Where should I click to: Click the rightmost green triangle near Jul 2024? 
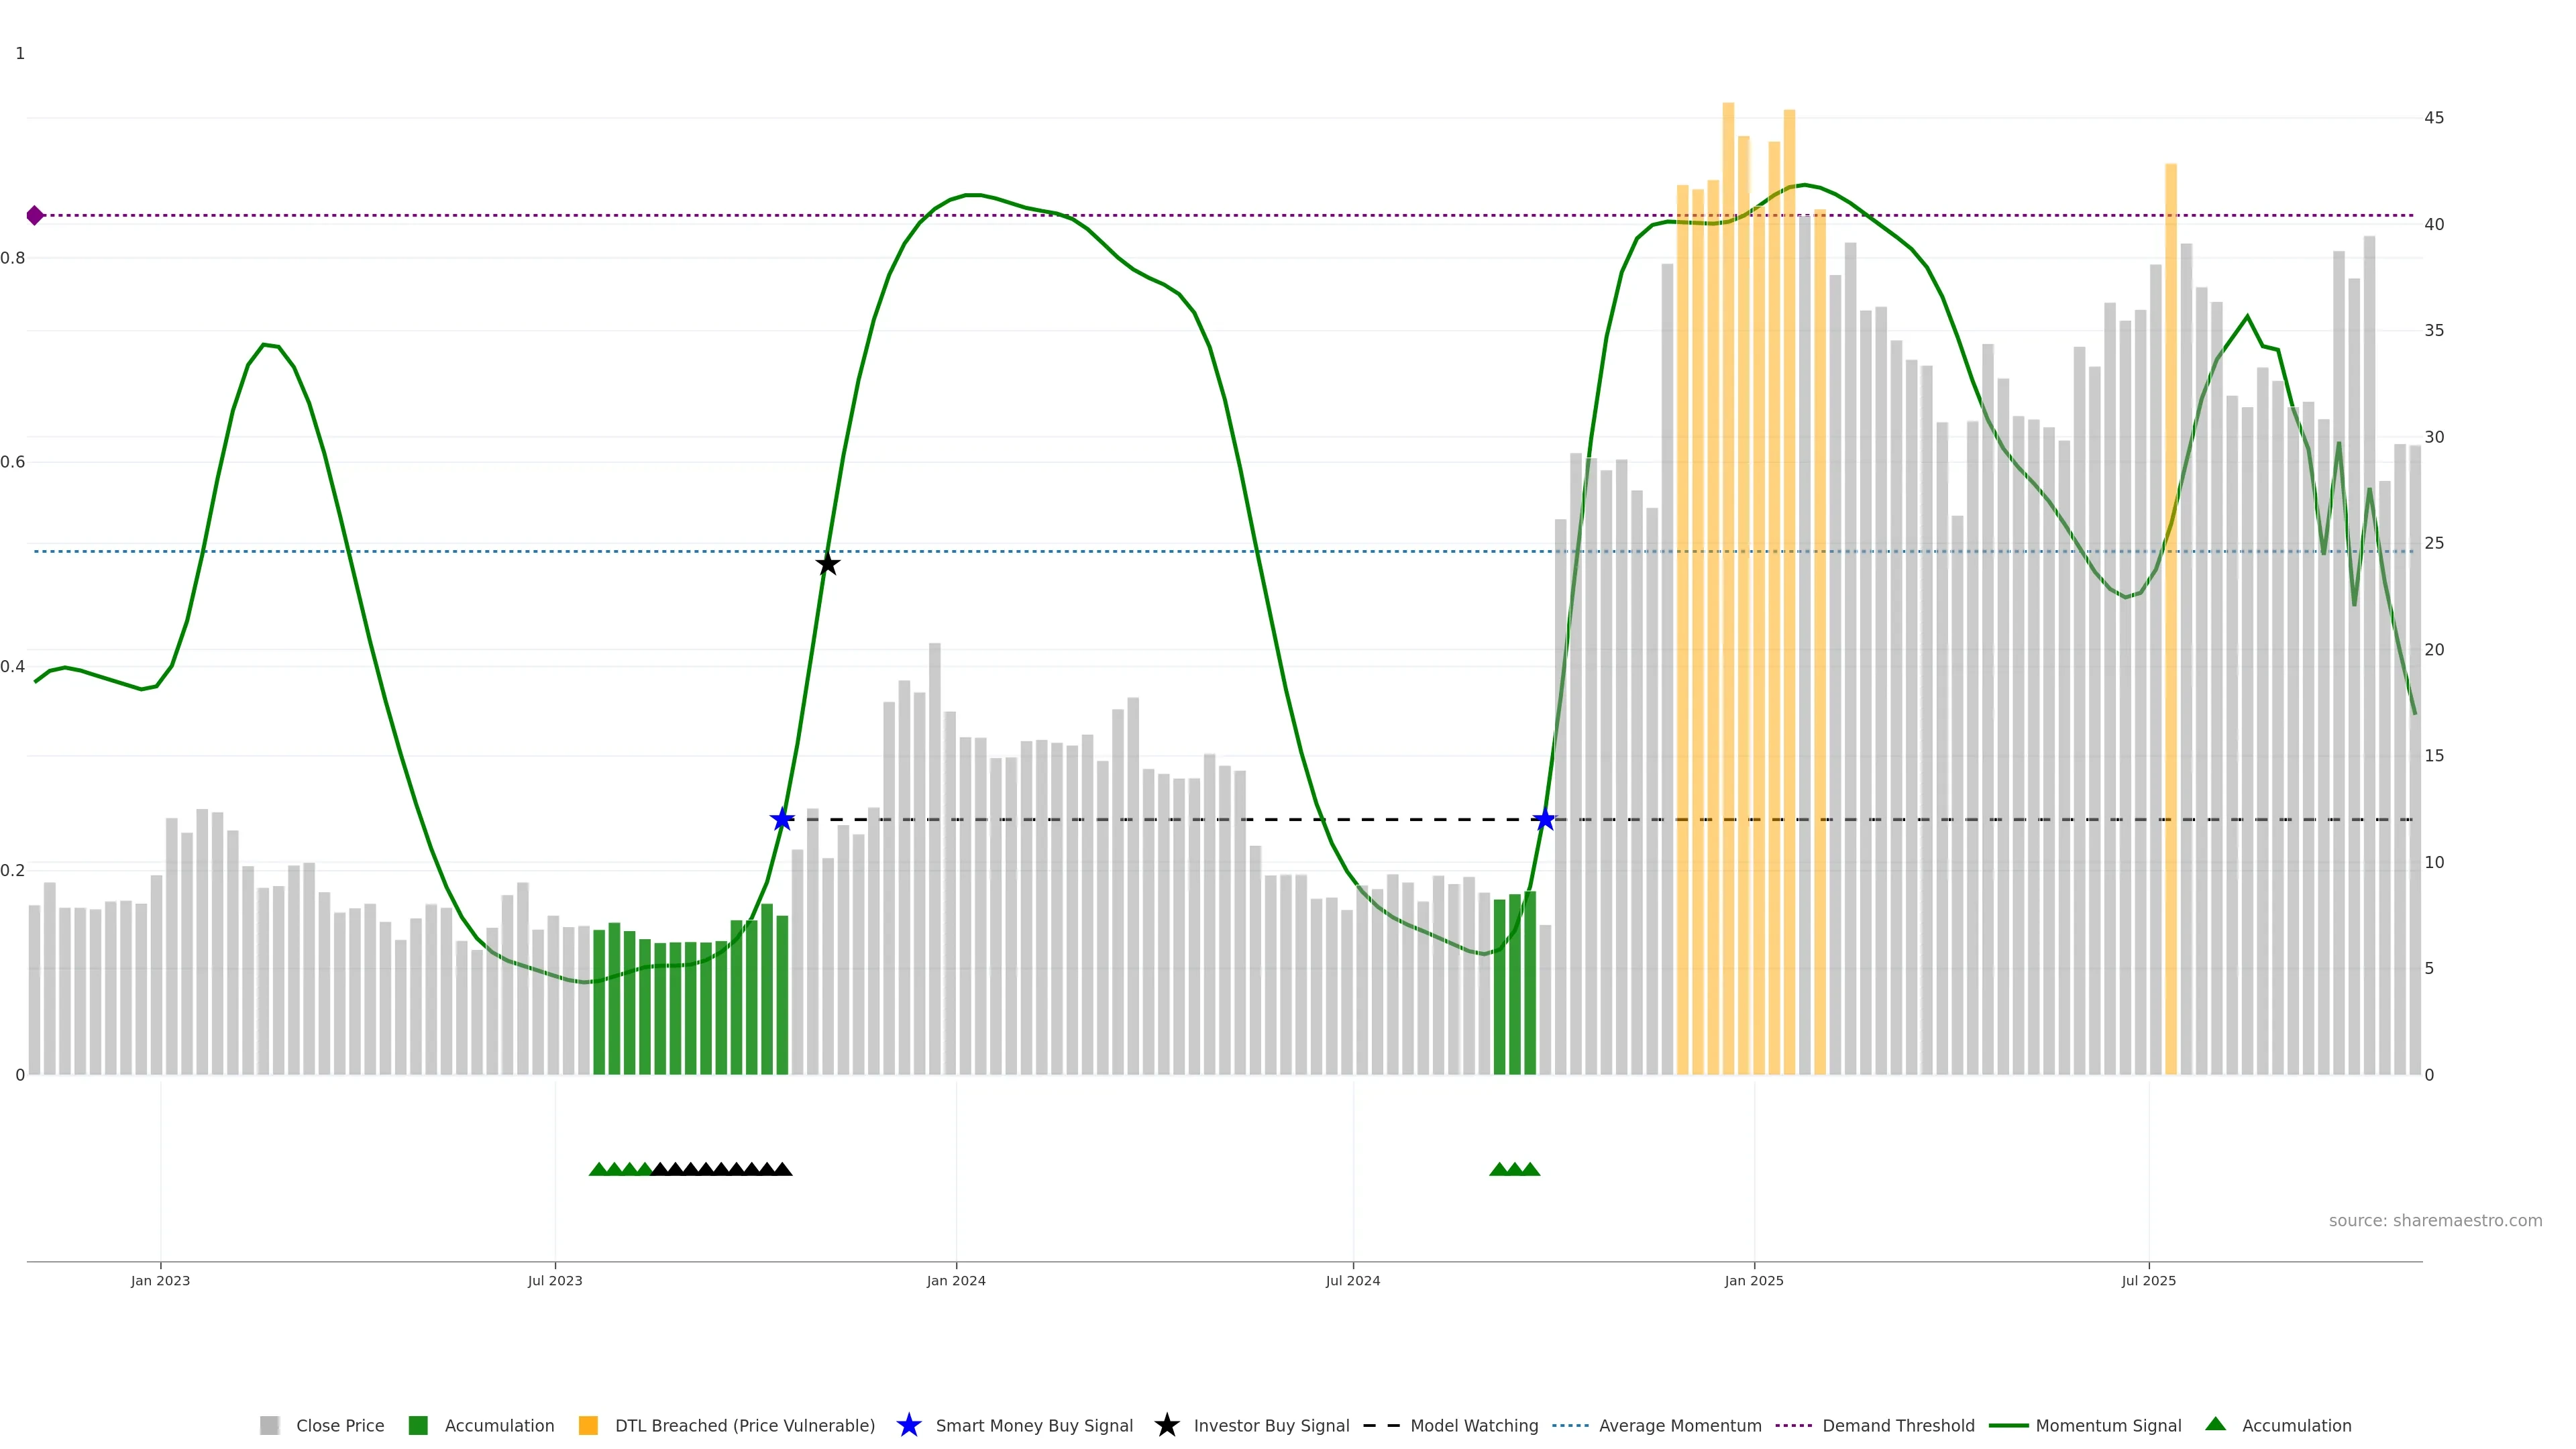coord(1530,1169)
